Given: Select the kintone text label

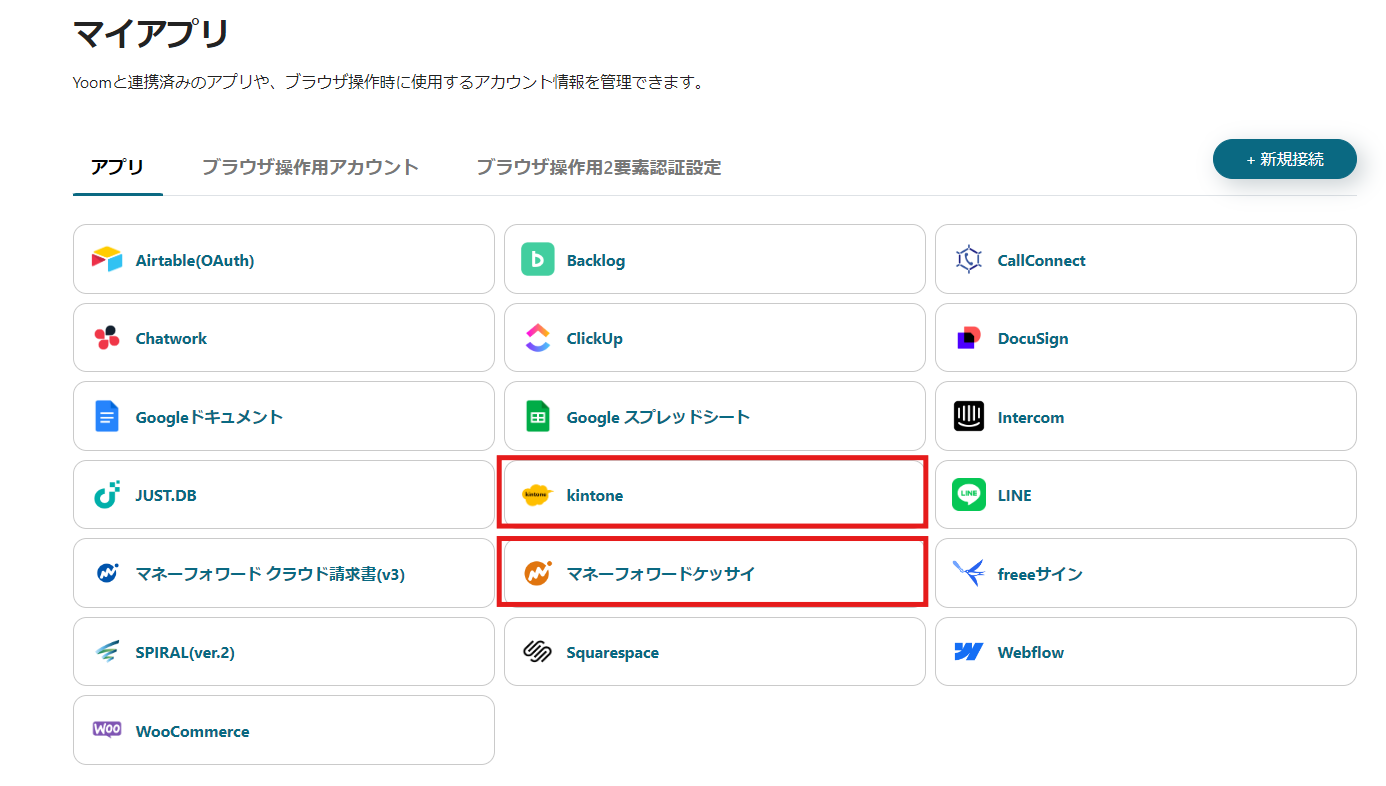Looking at the screenshot, I should (595, 496).
